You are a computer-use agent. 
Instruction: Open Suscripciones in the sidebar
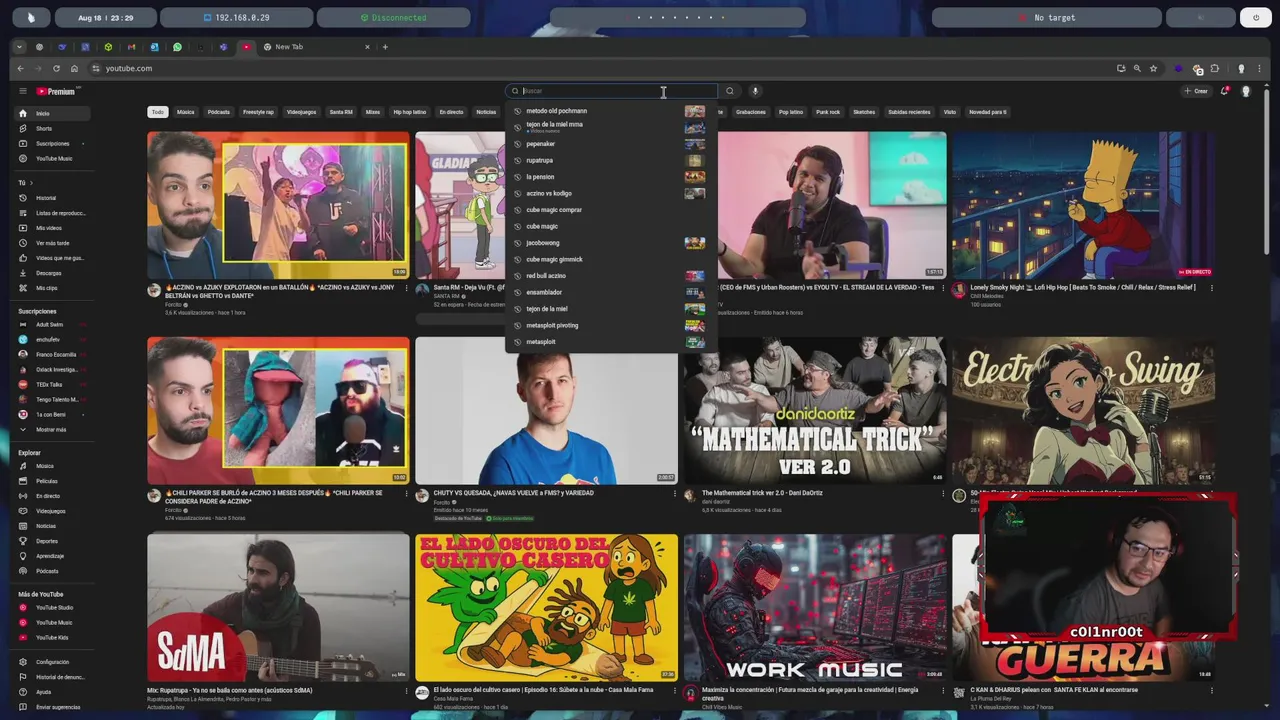coord(50,143)
